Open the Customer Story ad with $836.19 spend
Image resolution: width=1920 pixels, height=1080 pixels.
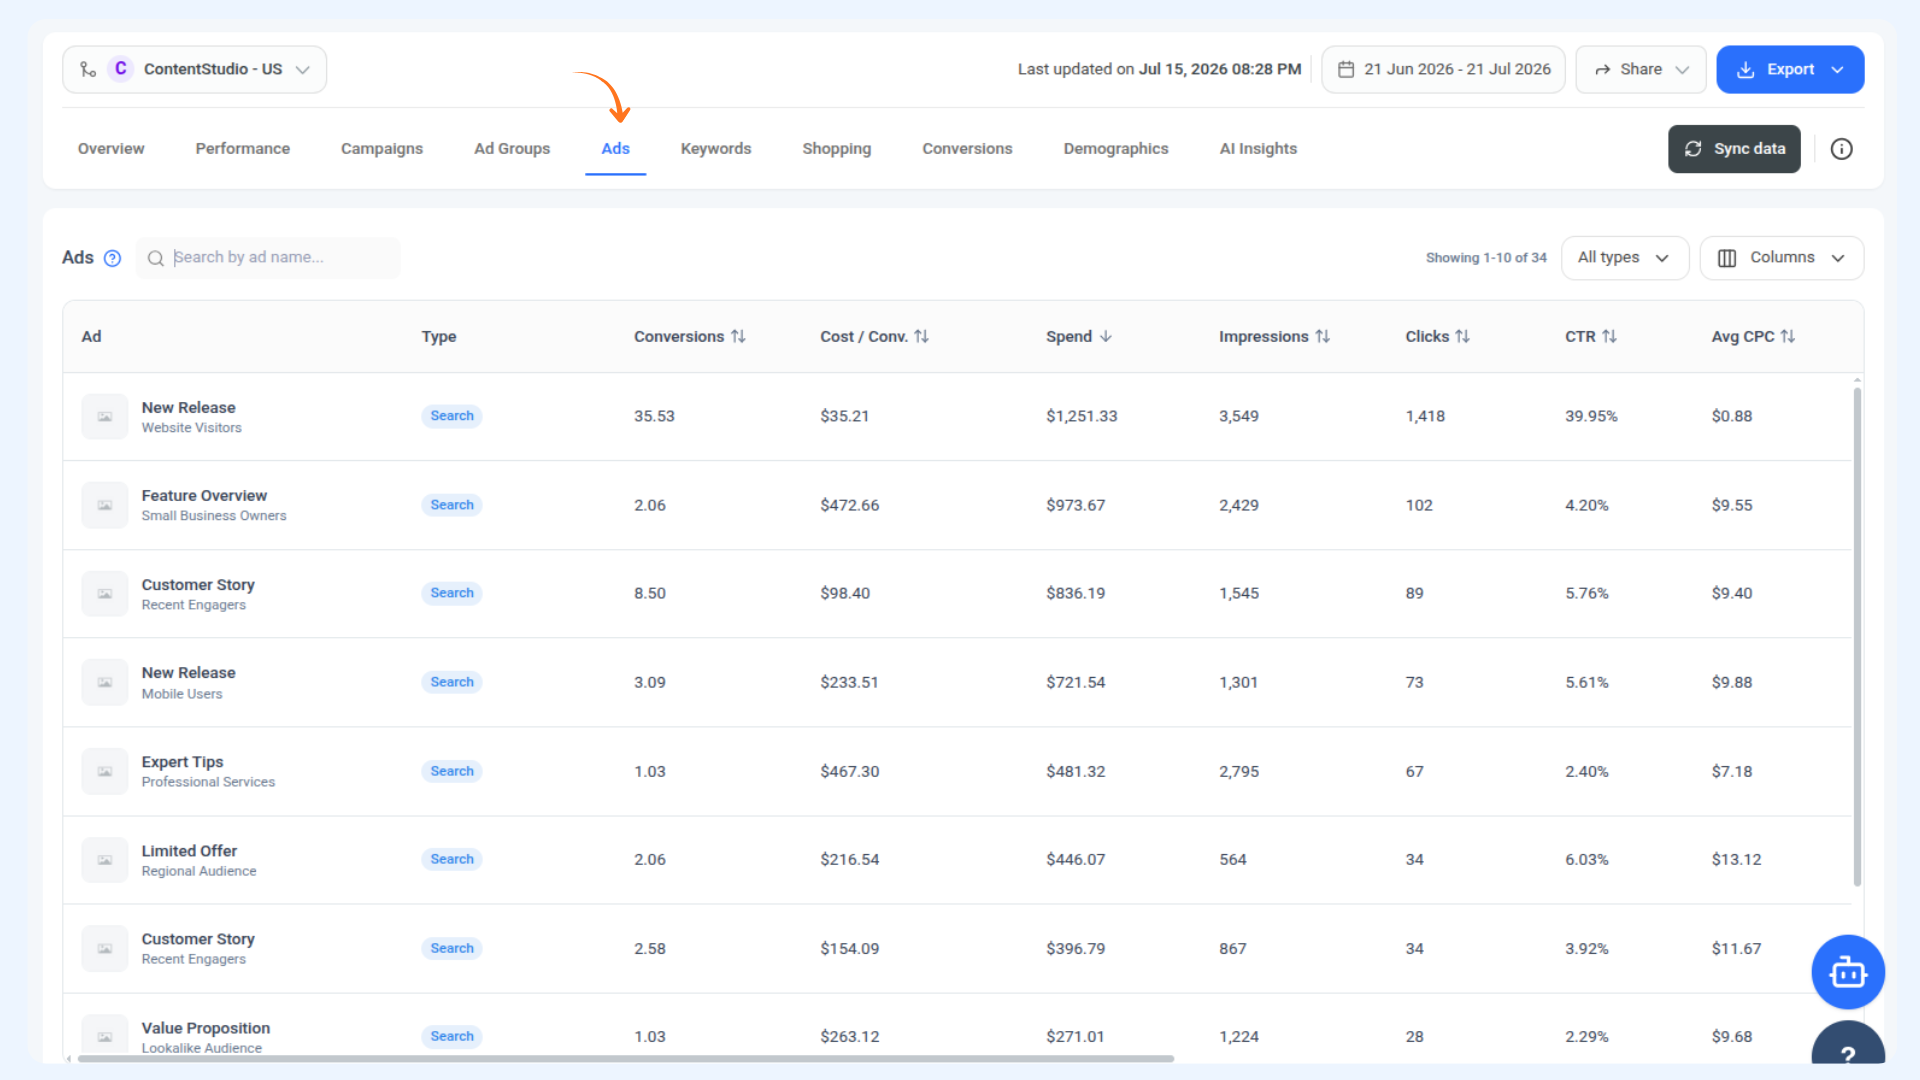pos(198,585)
